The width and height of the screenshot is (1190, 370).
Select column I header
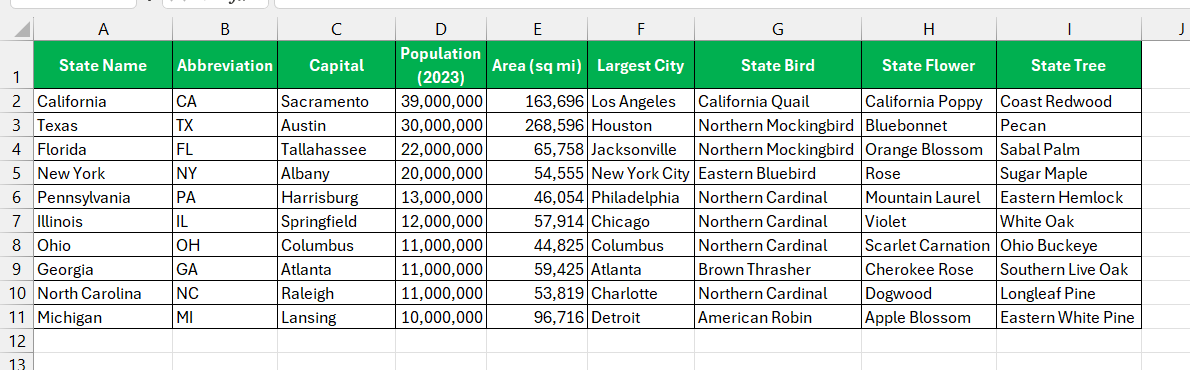point(1069,30)
